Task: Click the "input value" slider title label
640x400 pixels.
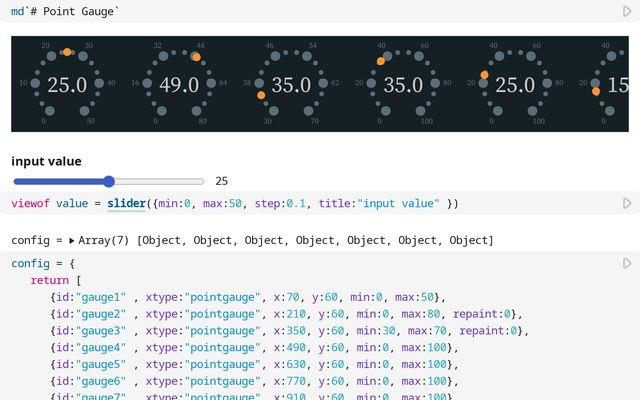Action: [46, 161]
